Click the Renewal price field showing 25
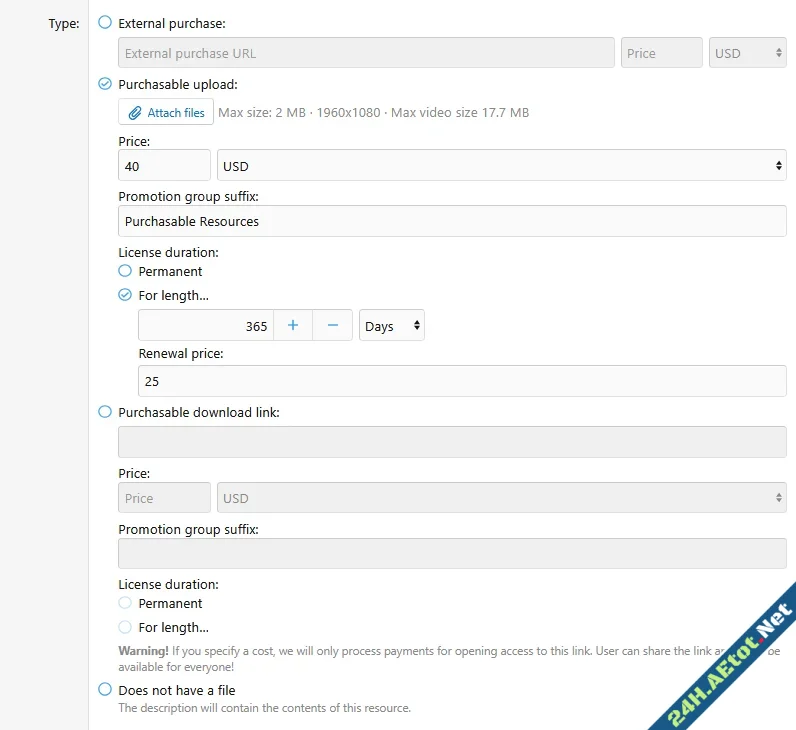 pos(461,381)
